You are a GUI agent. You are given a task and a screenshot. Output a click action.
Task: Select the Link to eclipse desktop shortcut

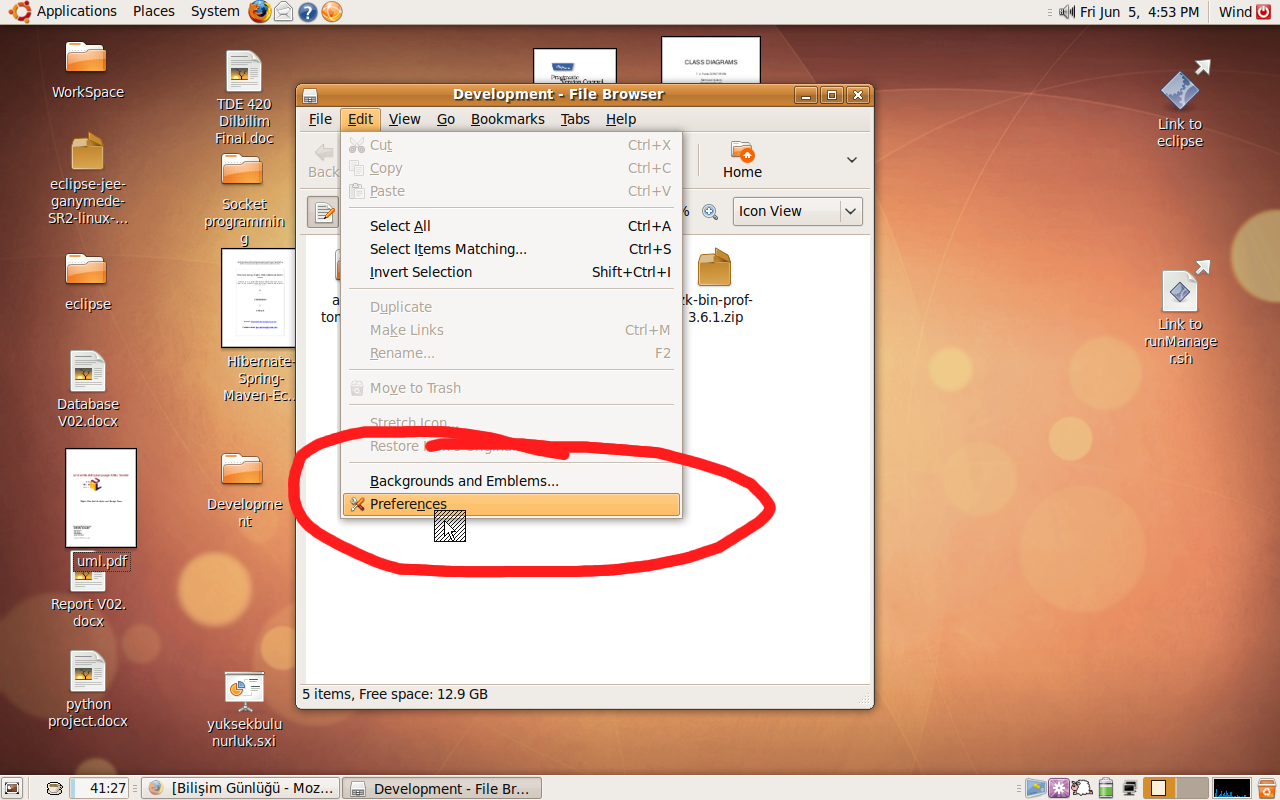coord(1180,88)
